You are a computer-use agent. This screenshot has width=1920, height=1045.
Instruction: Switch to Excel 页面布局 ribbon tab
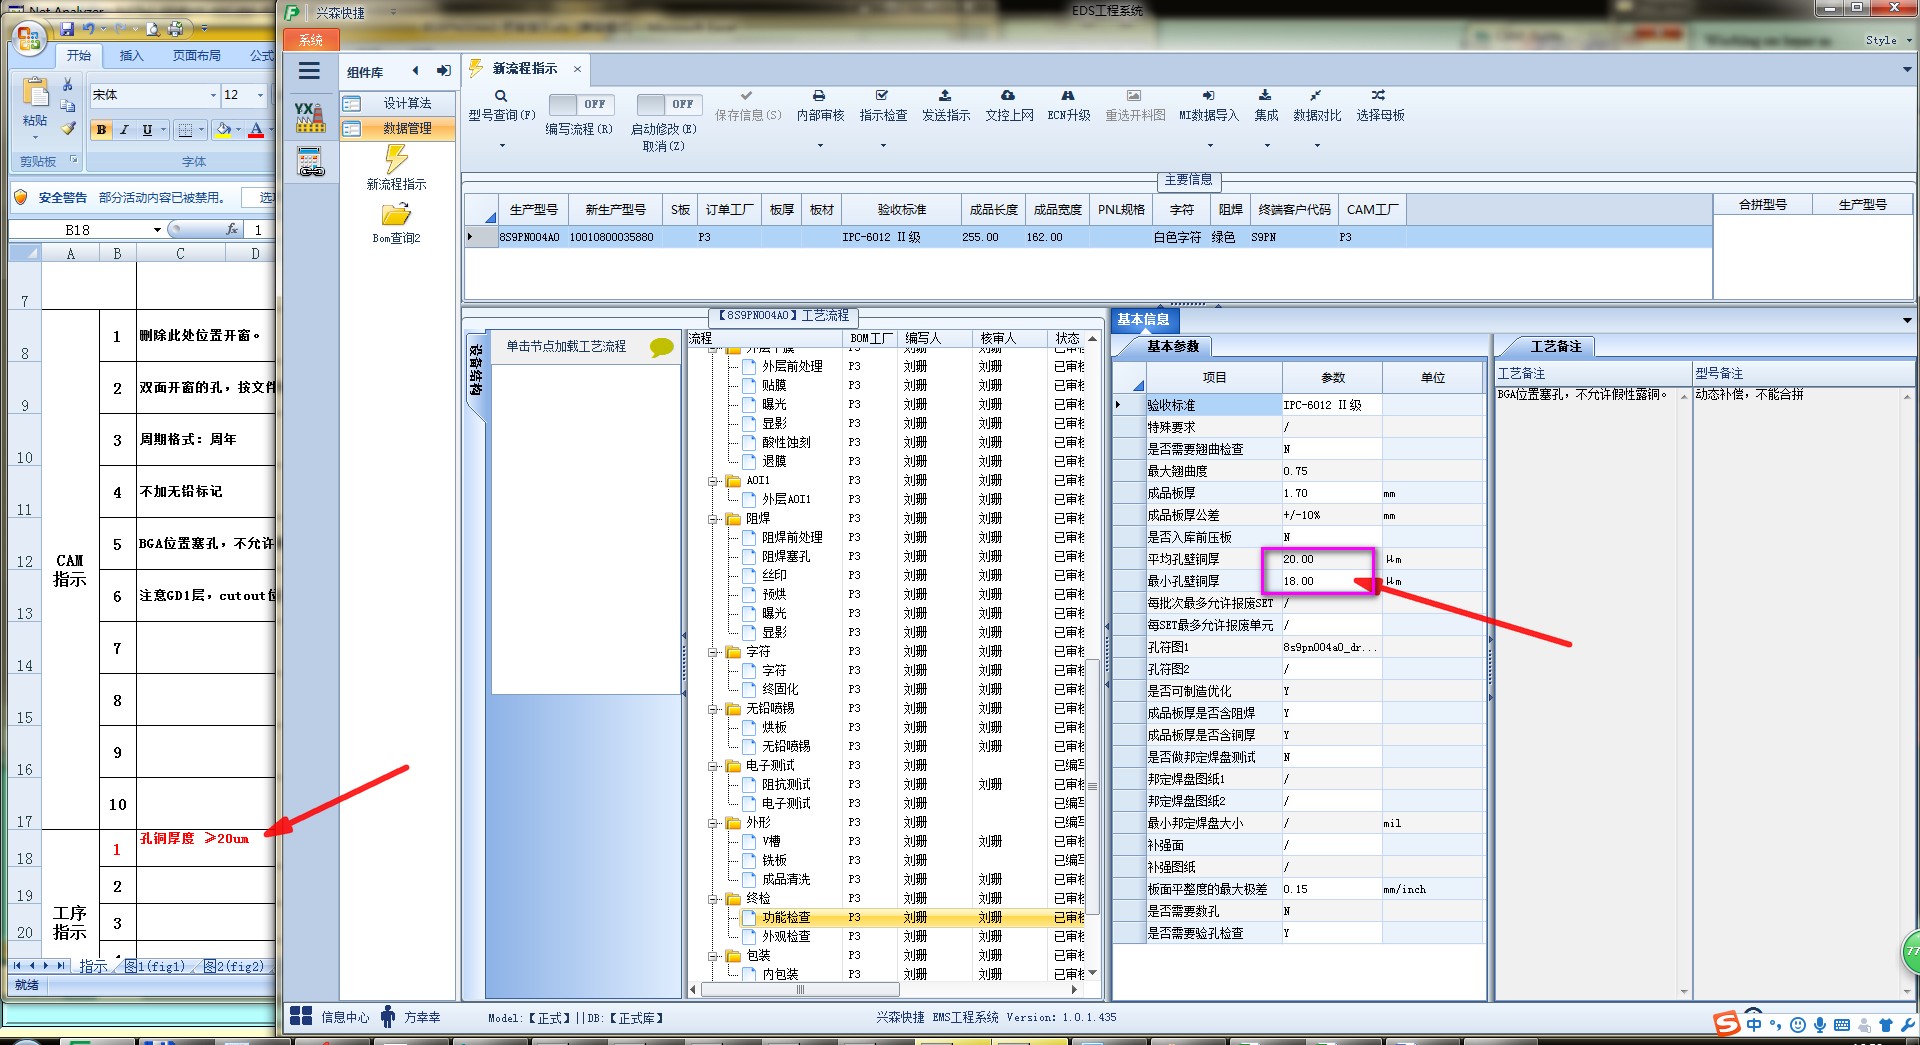(196, 56)
